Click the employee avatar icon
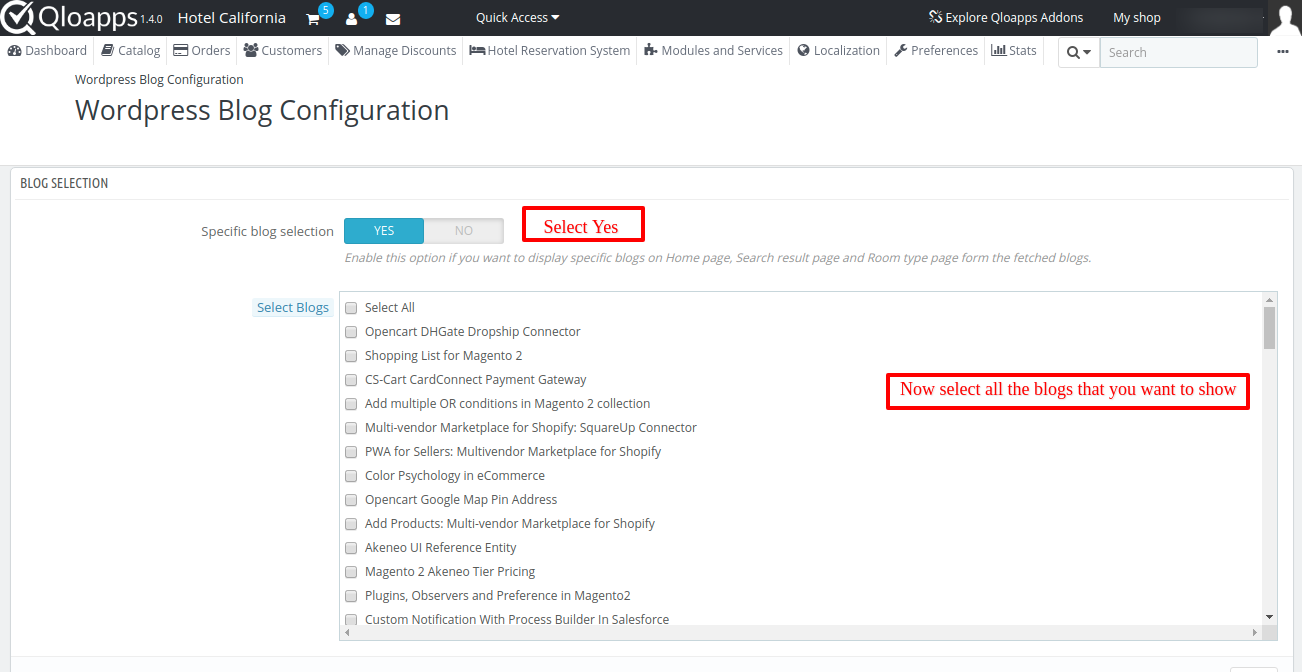This screenshot has height=672, width=1302. click(1285, 19)
